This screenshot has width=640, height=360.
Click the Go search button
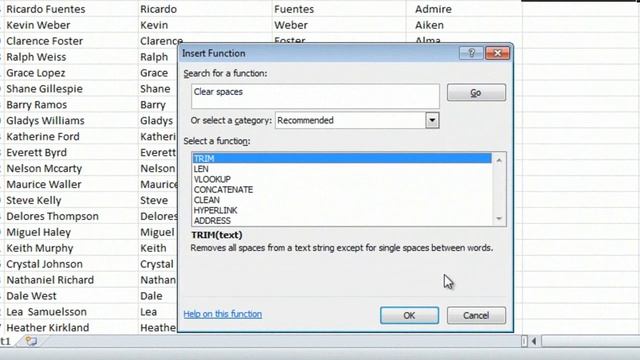tap(476, 93)
